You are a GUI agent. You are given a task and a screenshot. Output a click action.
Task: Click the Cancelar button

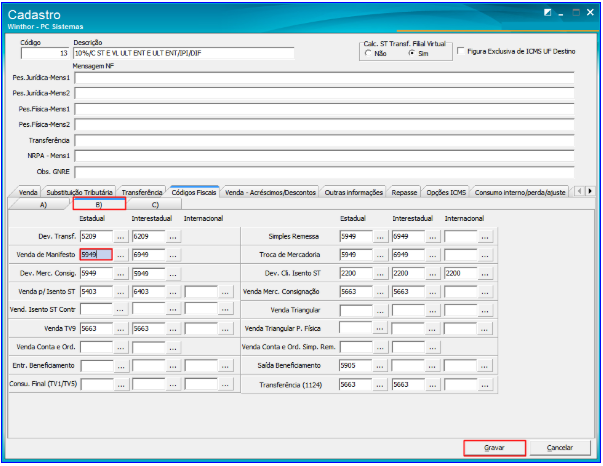coord(560,448)
